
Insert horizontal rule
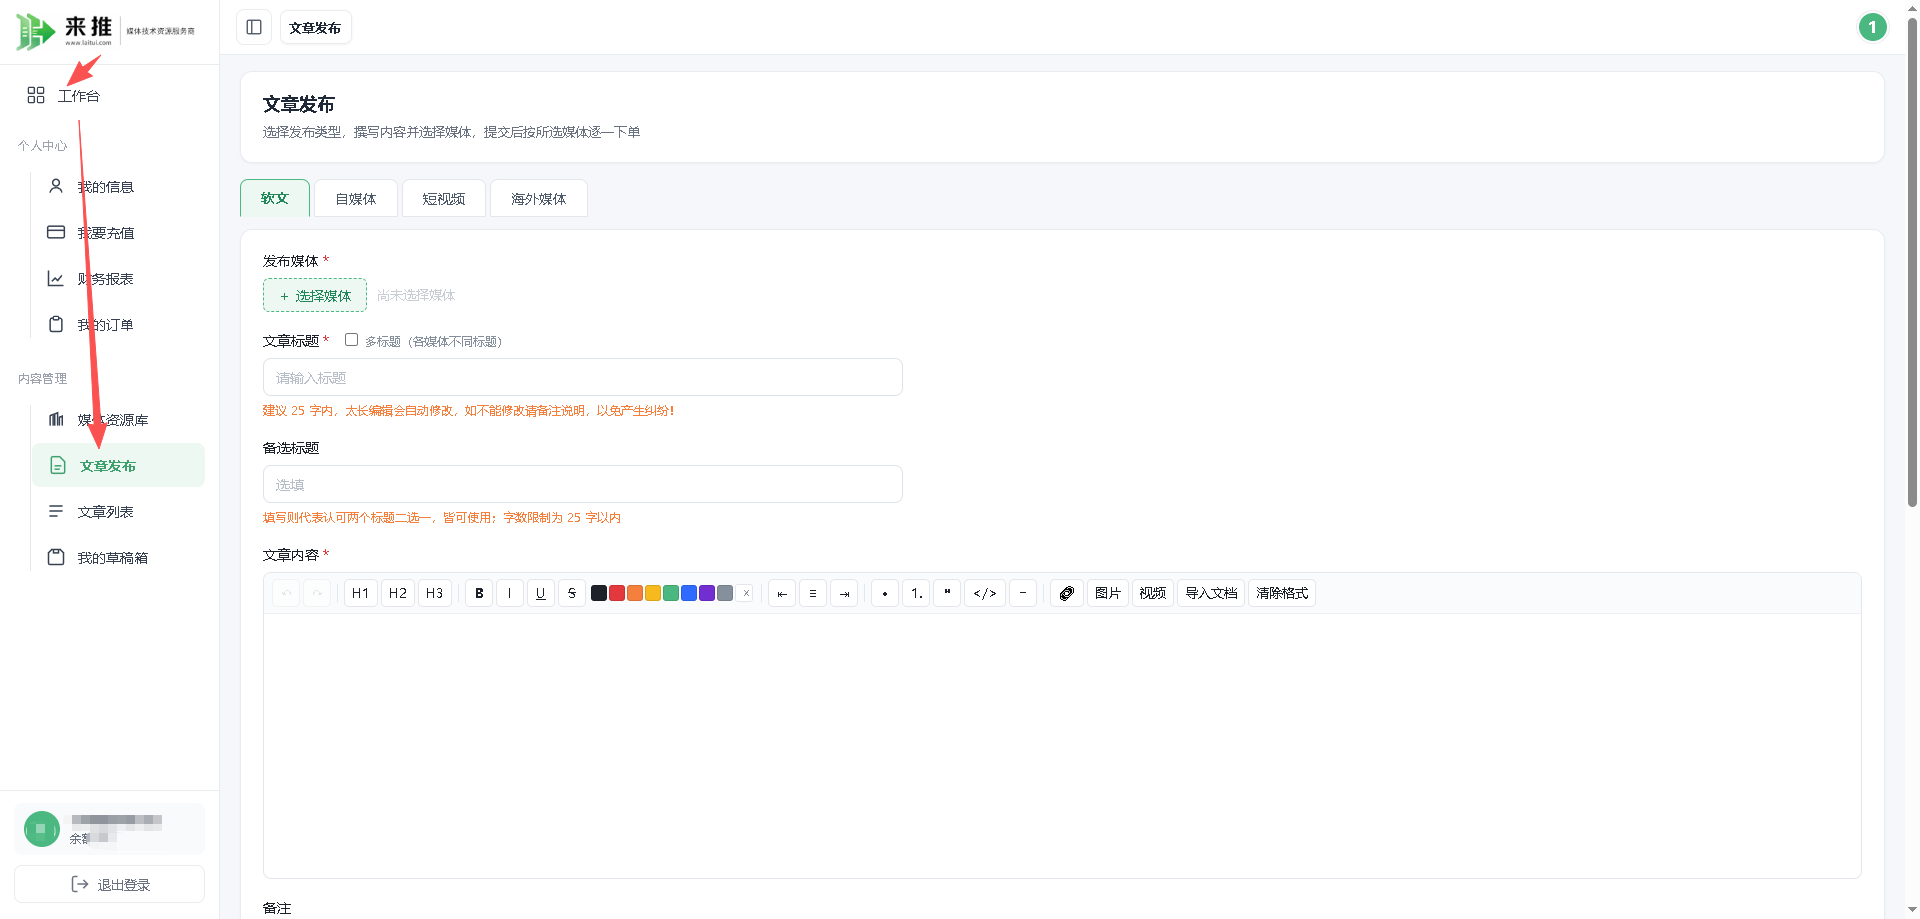click(1023, 593)
